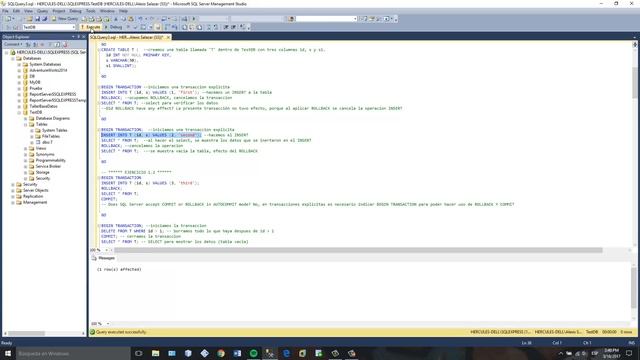Collapse the Tables folder under TestDB
This screenshot has width=640, height=360.
click(25, 124)
